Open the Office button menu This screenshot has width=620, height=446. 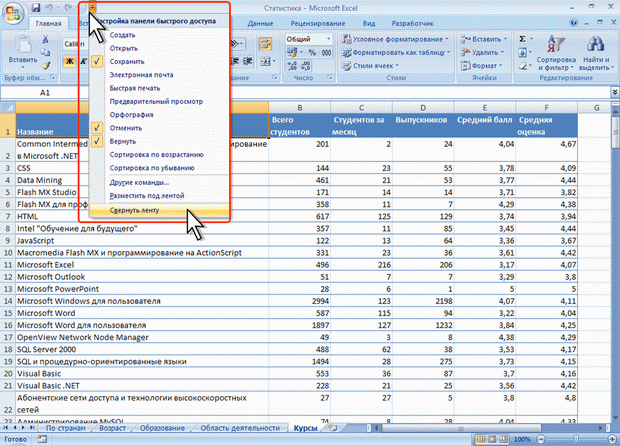click(13, 13)
